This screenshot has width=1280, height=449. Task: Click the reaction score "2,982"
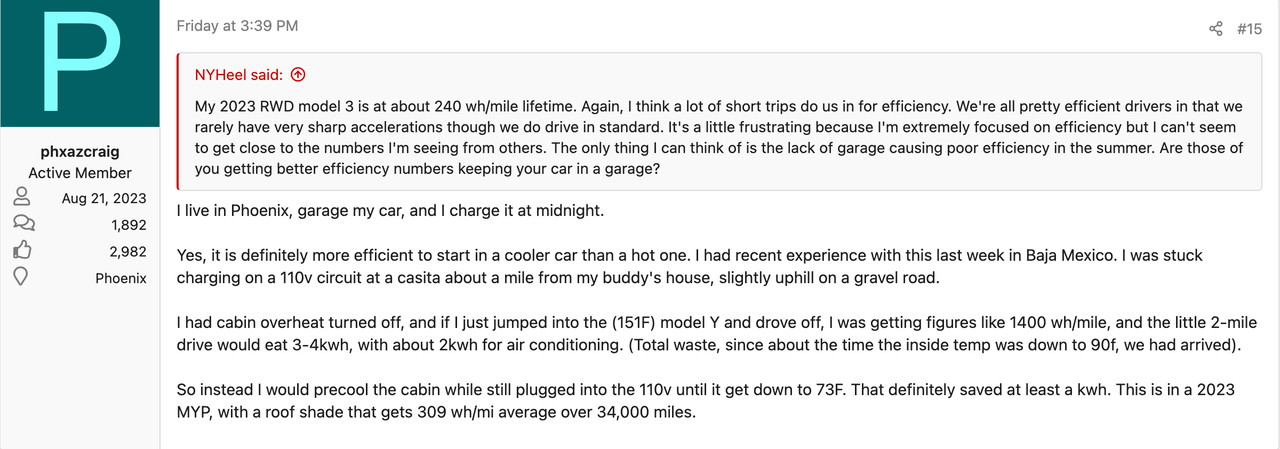pyautogui.click(x=127, y=251)
